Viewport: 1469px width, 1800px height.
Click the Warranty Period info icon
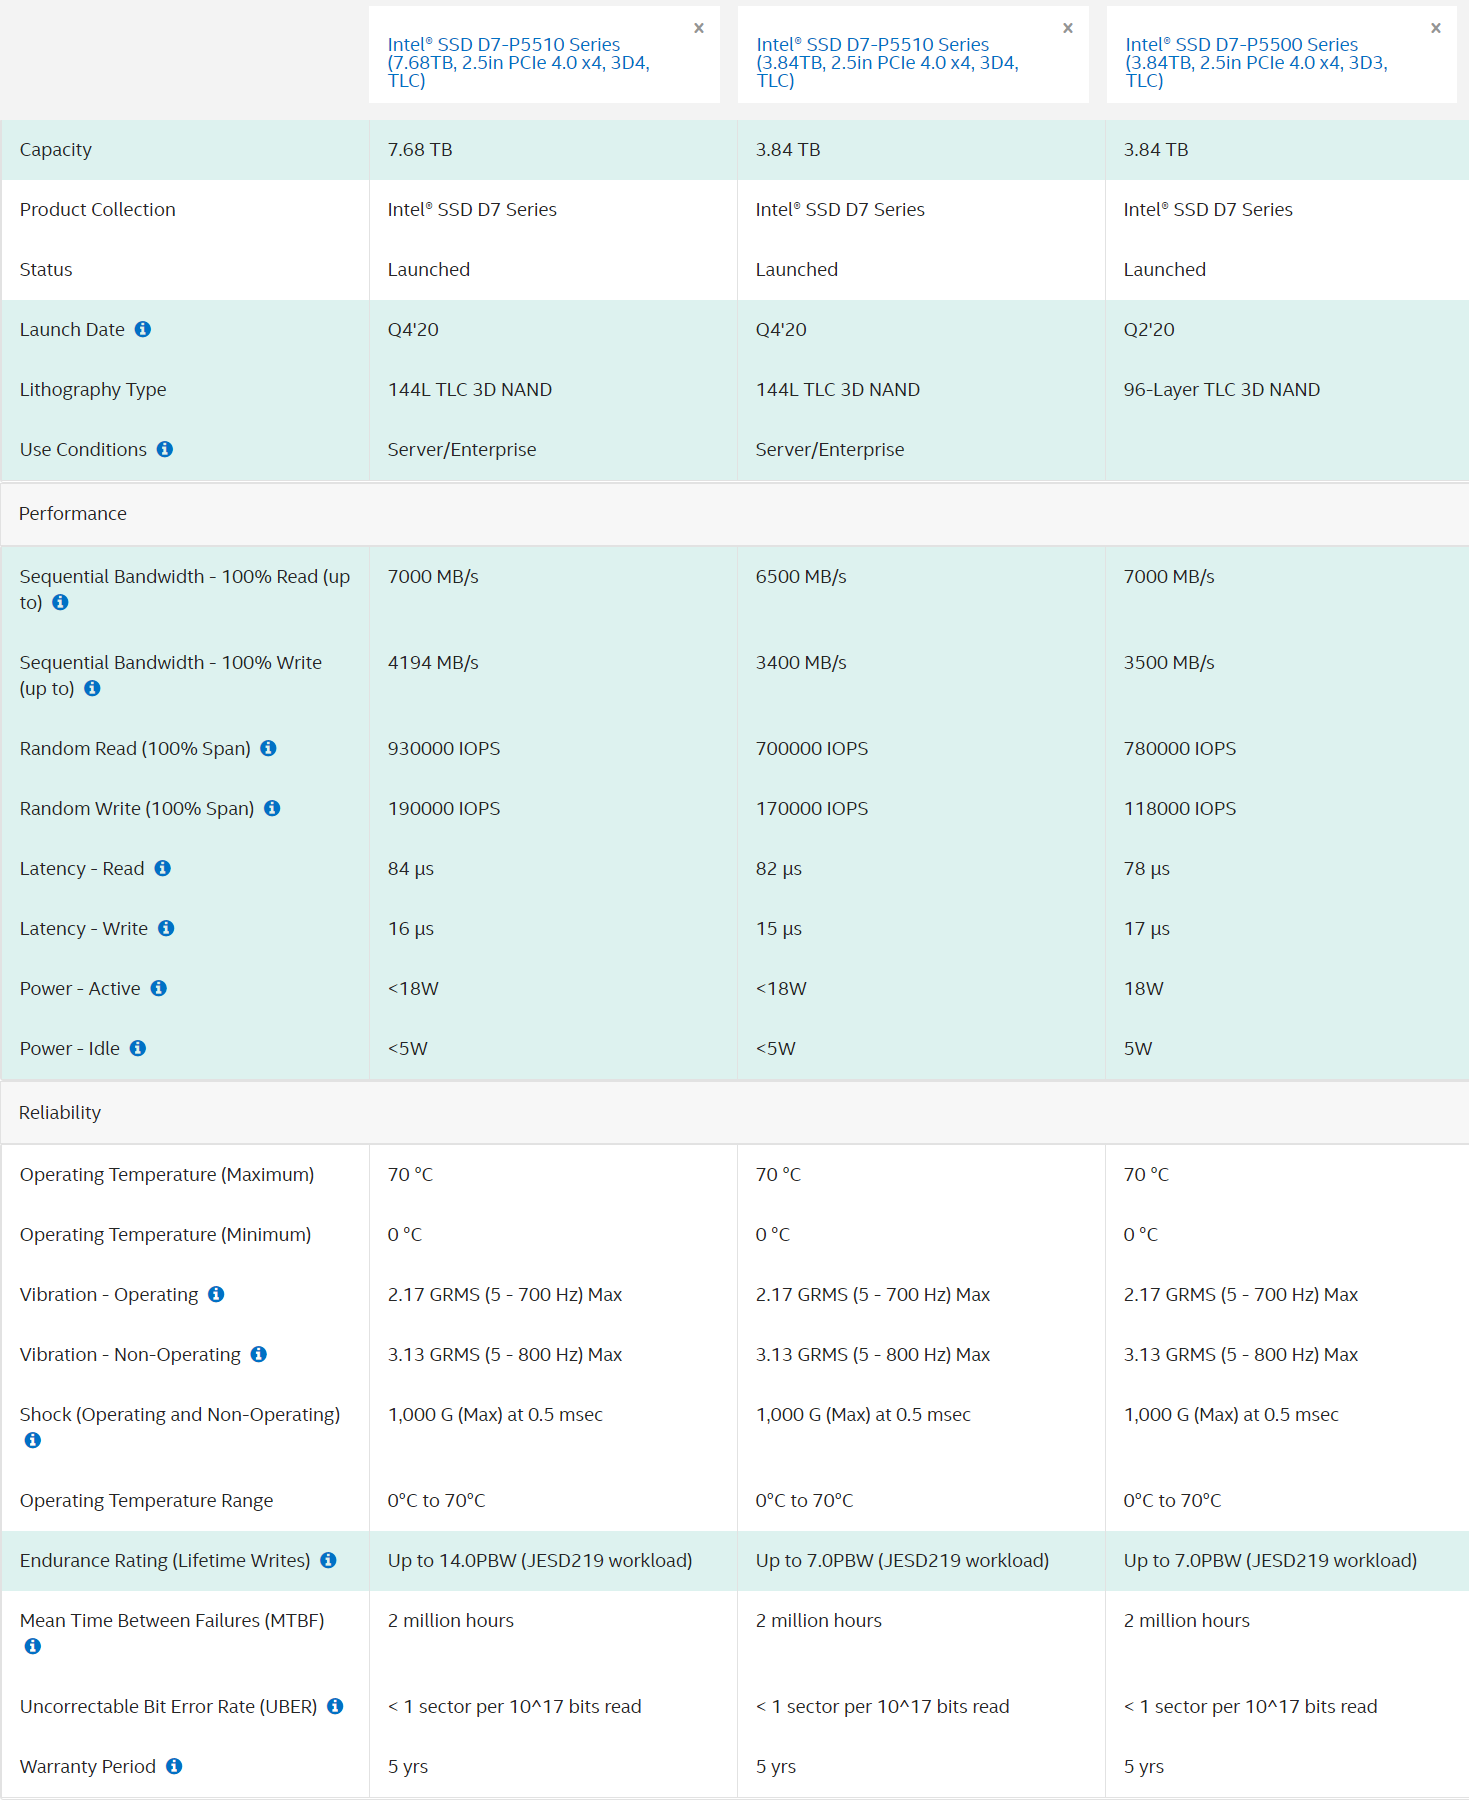(174, 1766)
